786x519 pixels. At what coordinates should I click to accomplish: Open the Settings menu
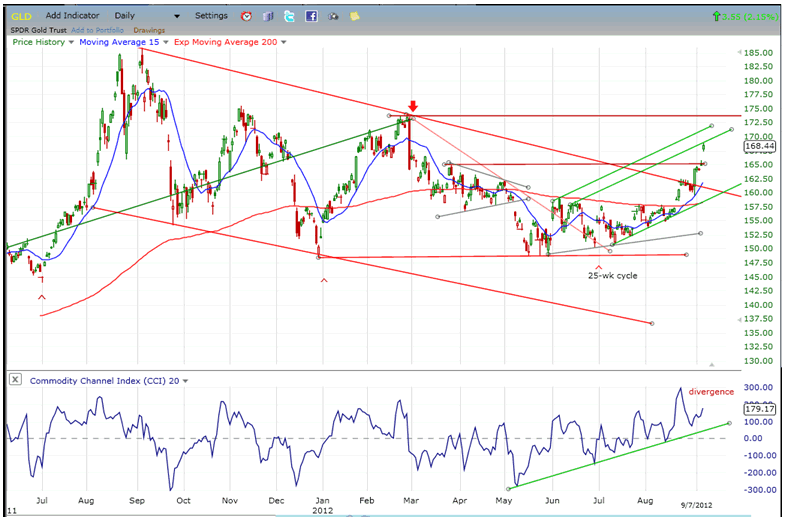pos(211,17)
